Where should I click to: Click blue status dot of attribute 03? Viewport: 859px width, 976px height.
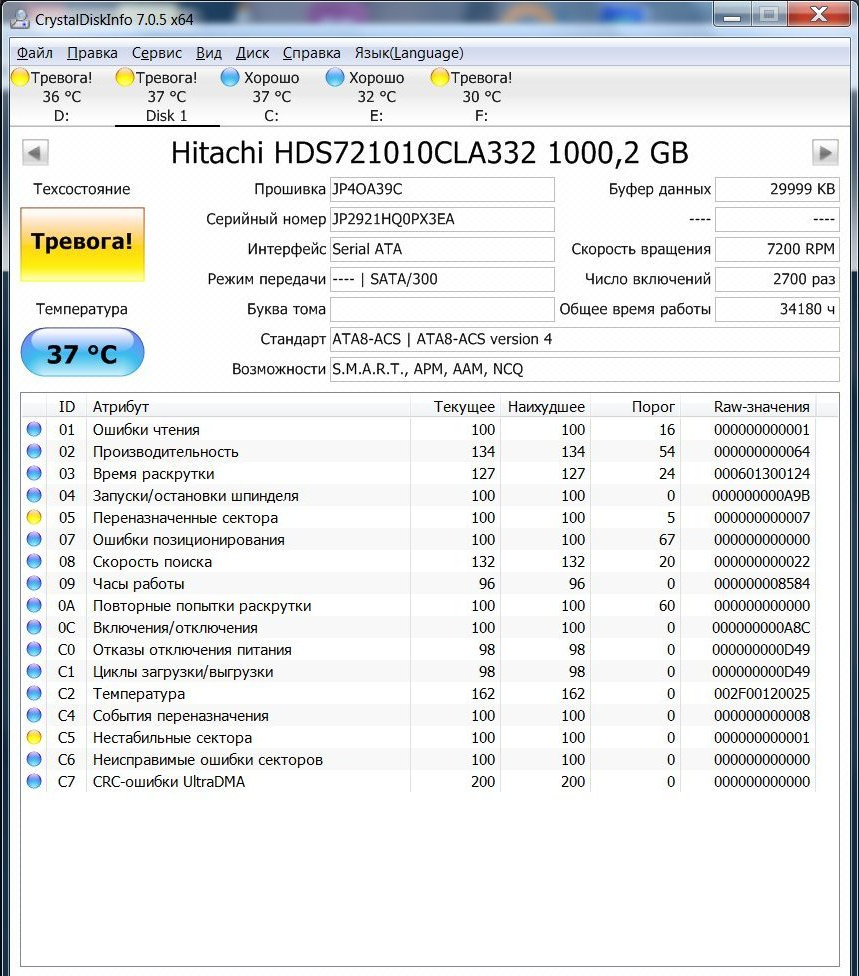click(x=34, y=473)
